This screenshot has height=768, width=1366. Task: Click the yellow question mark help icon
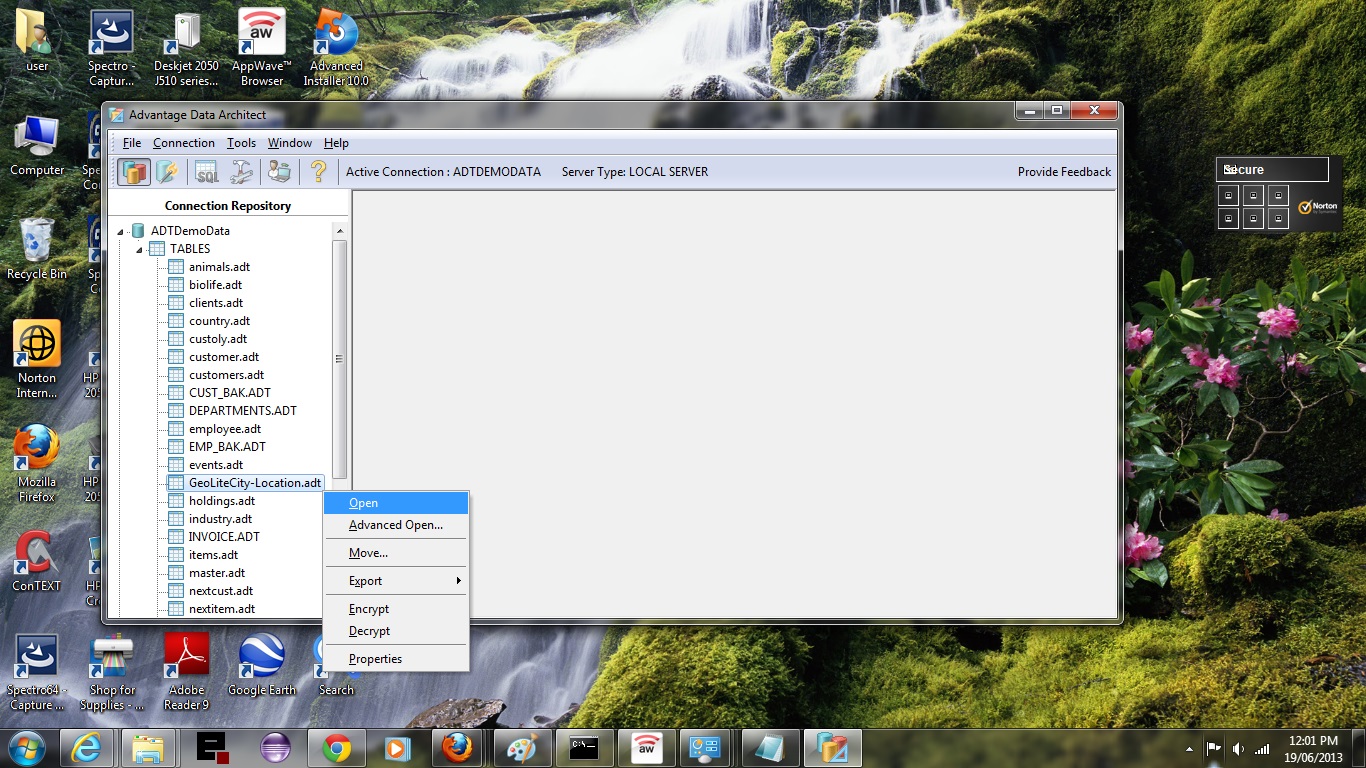(x=318, y=172)
